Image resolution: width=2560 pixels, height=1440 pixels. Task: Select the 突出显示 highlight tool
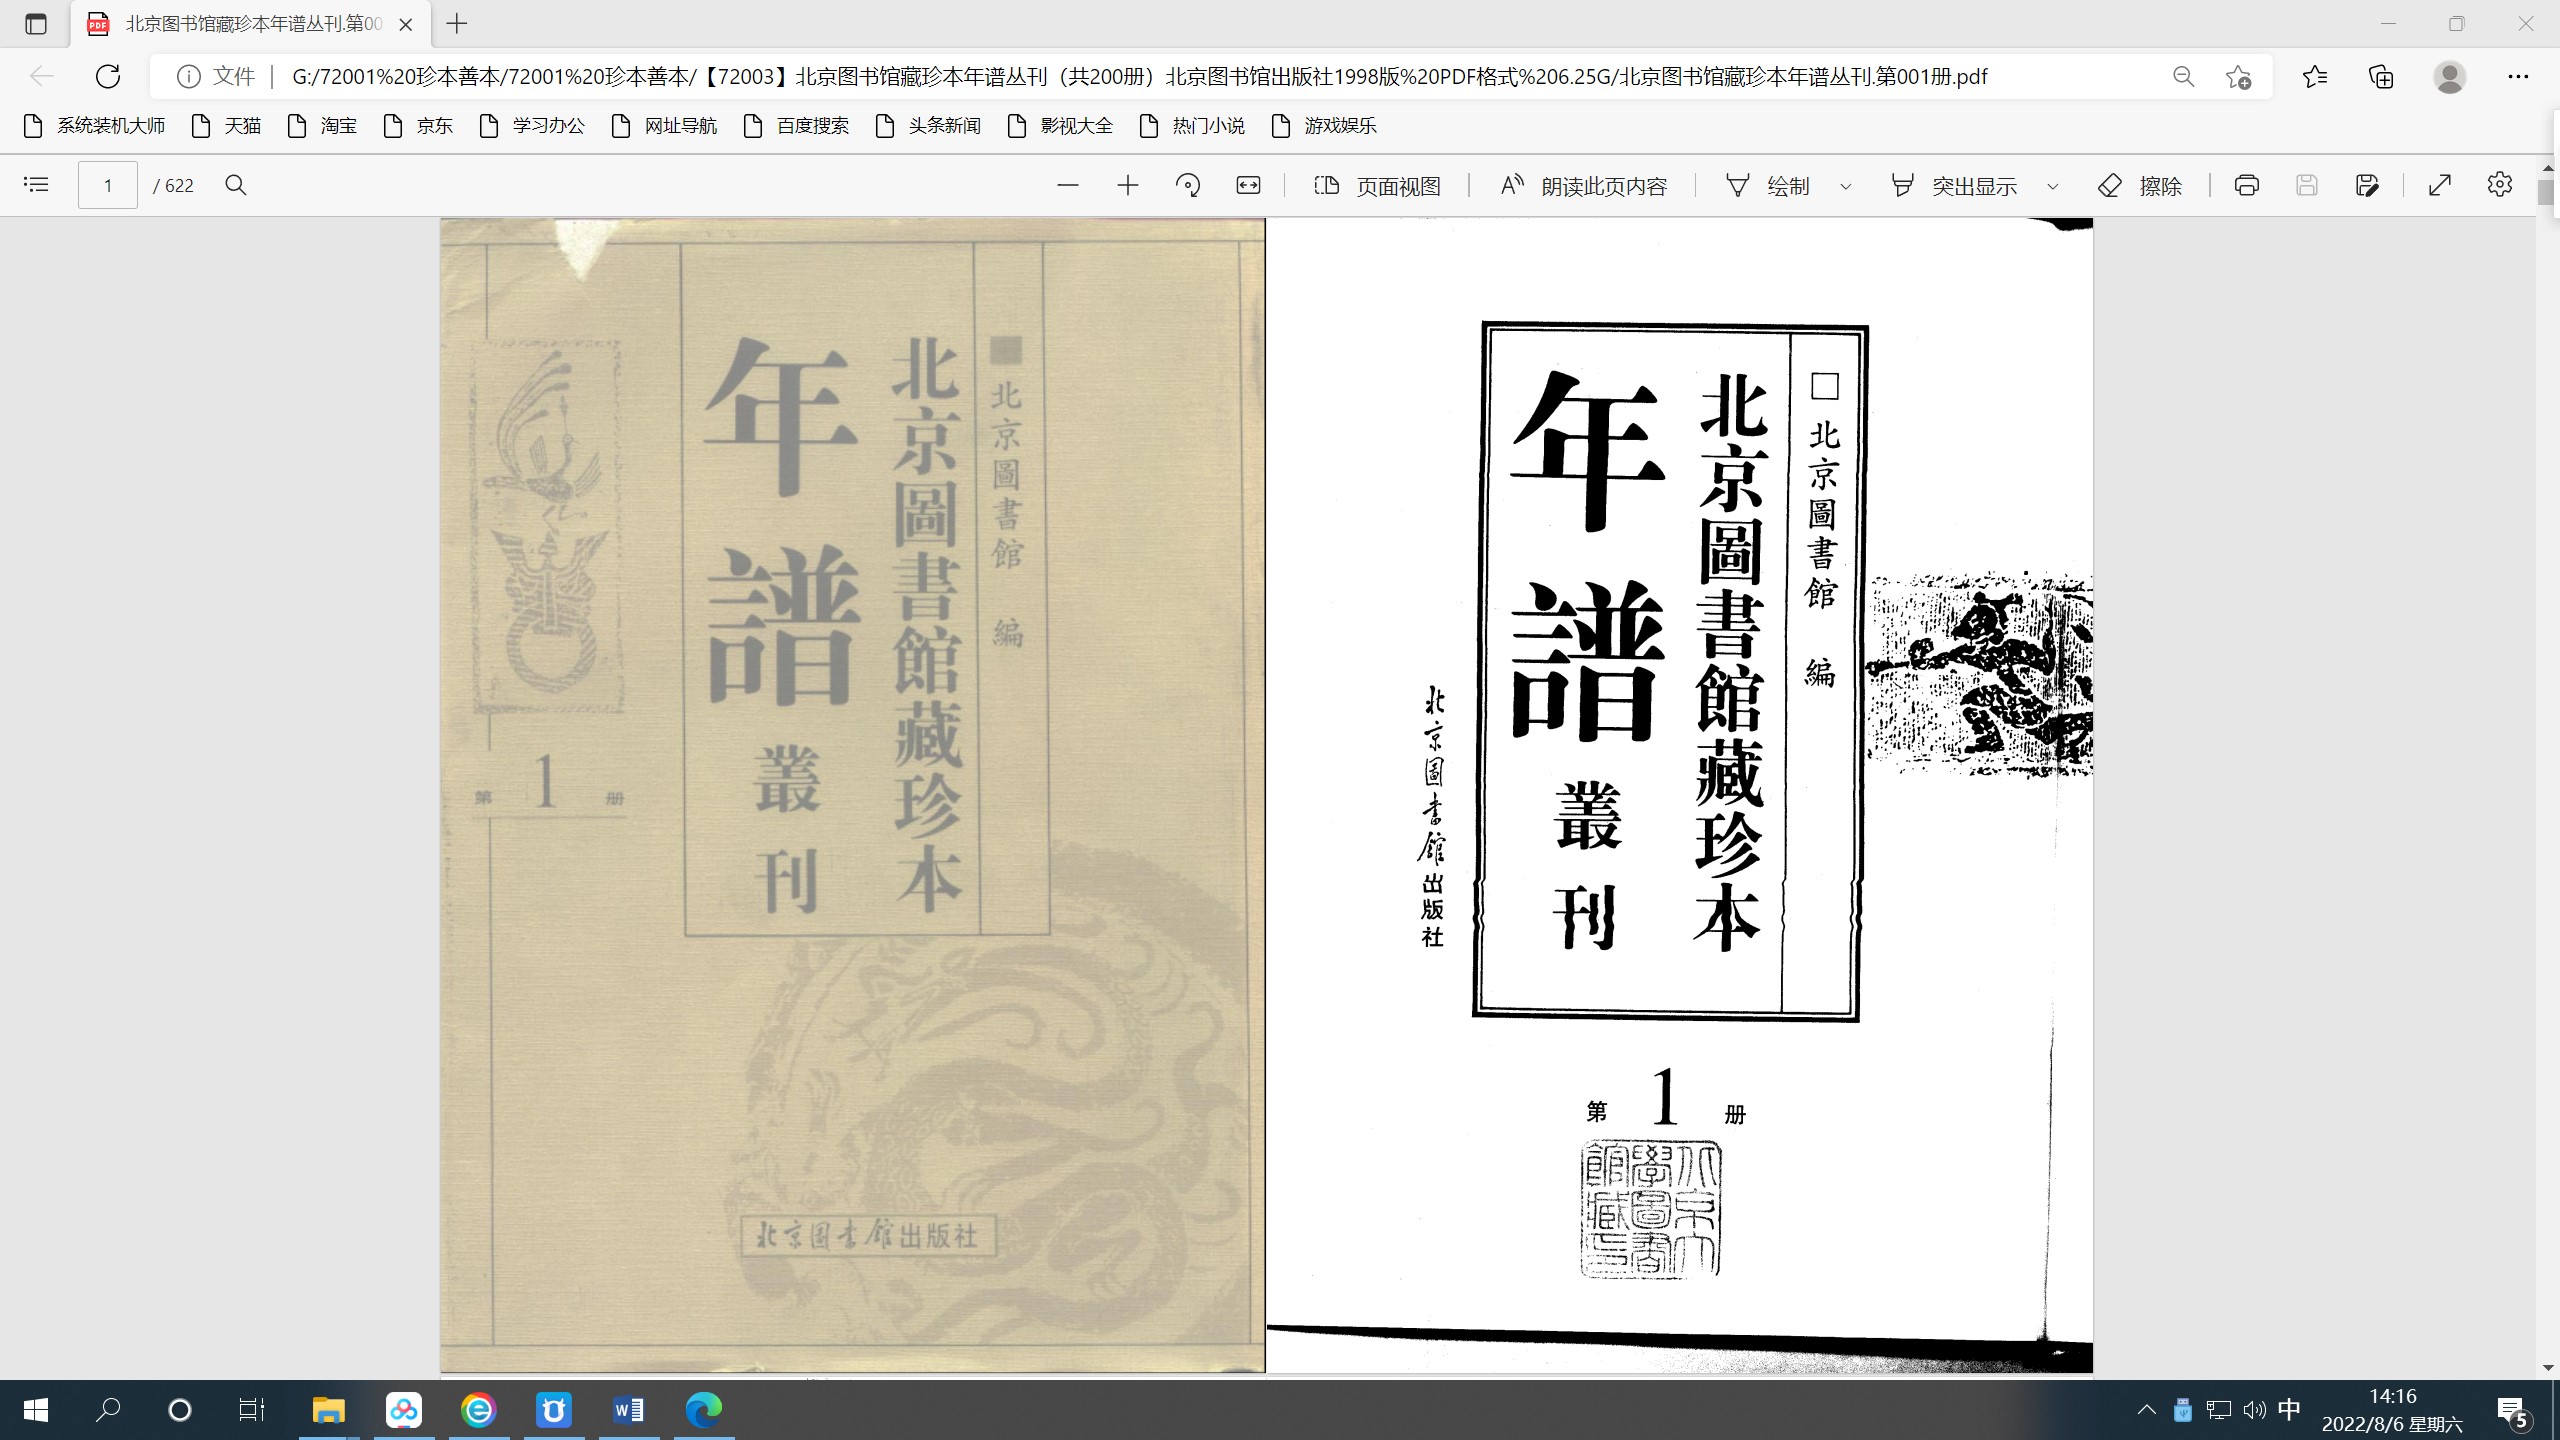[1954, 185]
